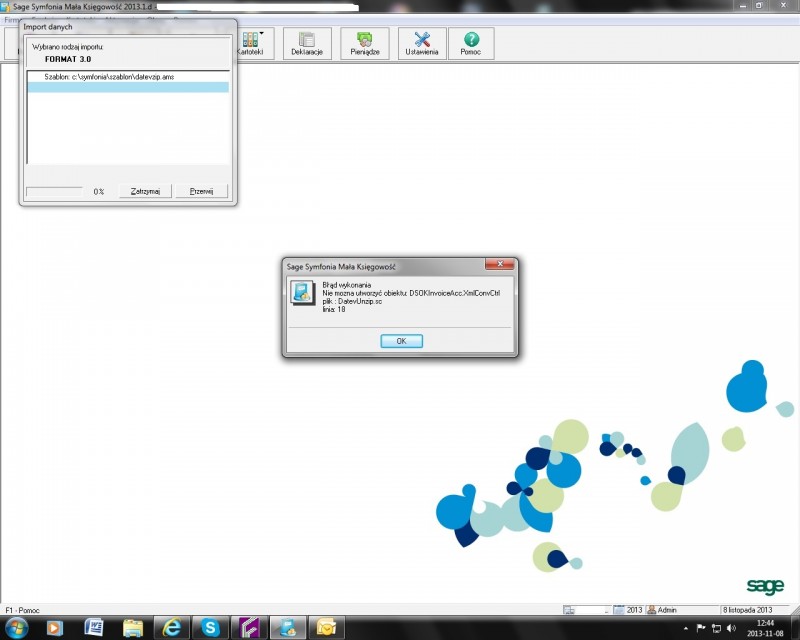Click the error dialog application icon
The image size is (800, 640).
[x=303, y=293]
